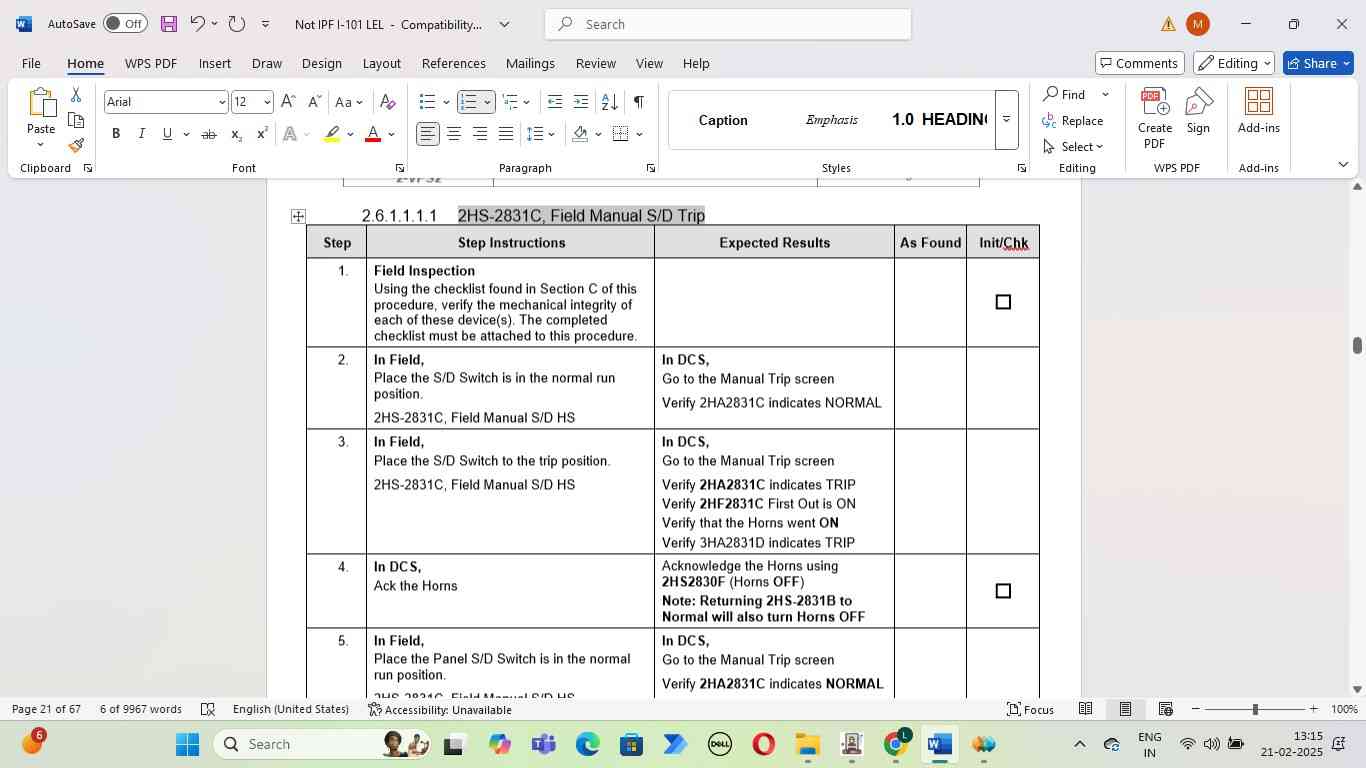Open the References tab
The height and width of the screenshot is (768, 1366).
click(454, 63)
